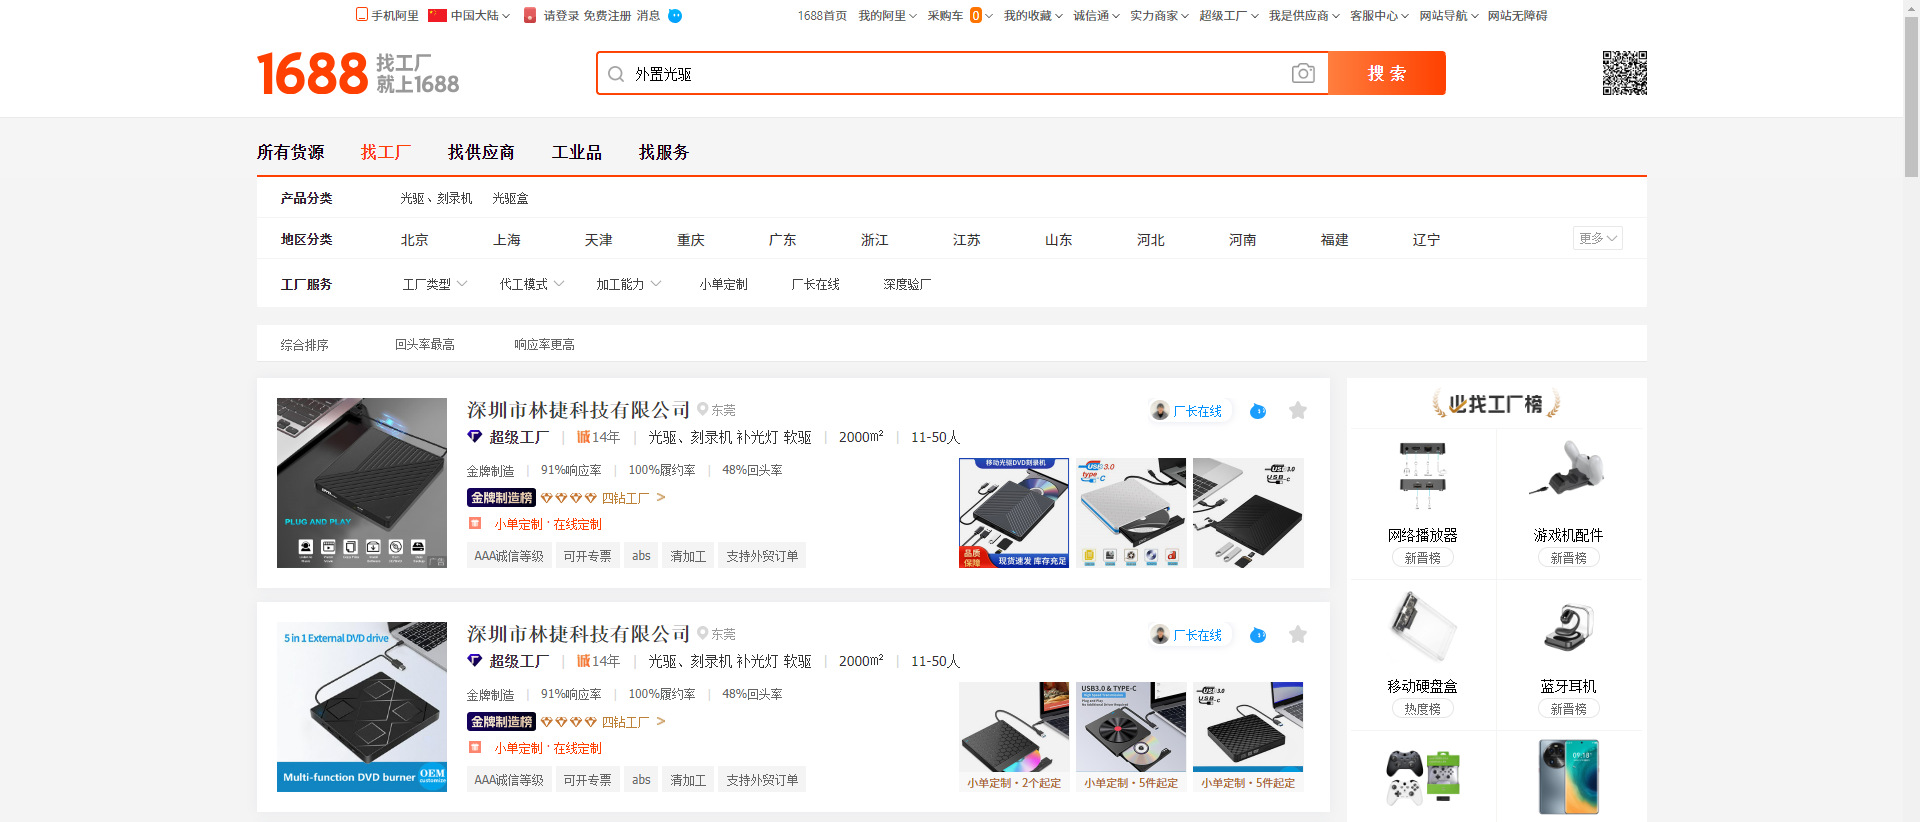Switch to 找工厂 tab
This screenshot has height=822, width=1920.
386,152
